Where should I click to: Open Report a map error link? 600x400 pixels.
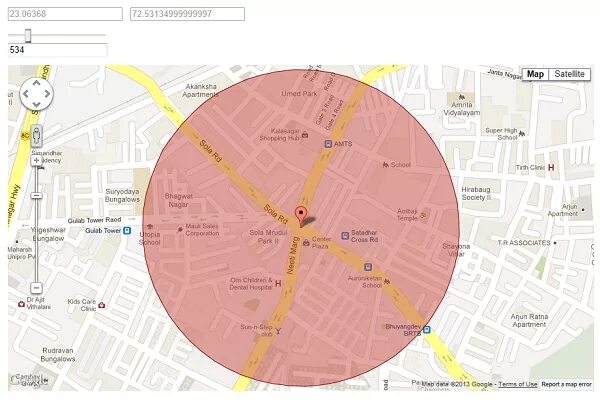click(567, 384)
